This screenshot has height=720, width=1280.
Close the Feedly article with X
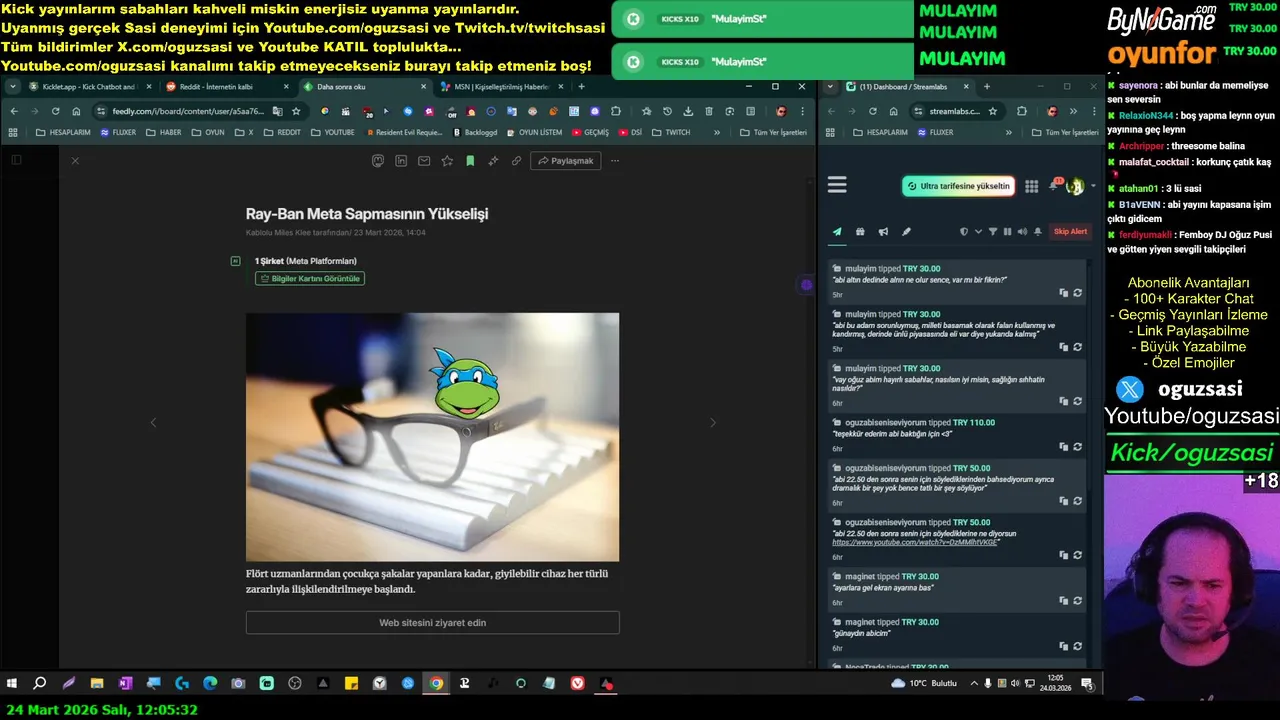74,160
